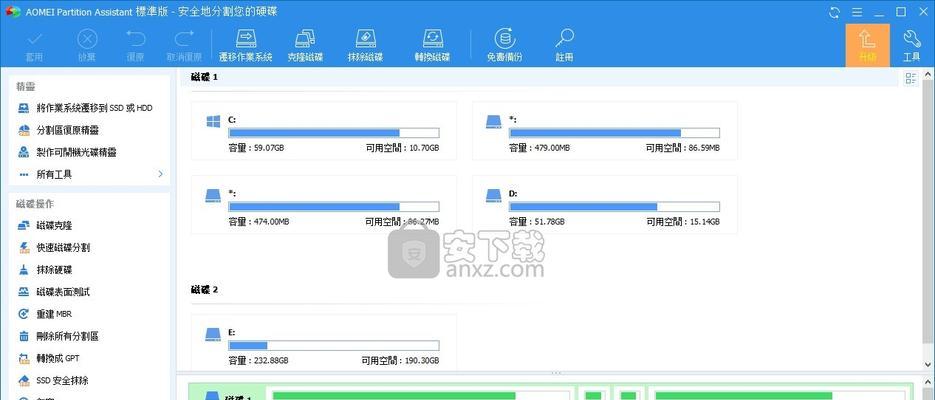The height and width of the screenshot is (400, 935).
Task: Click the drive icon beside E:
Action: 213,334
